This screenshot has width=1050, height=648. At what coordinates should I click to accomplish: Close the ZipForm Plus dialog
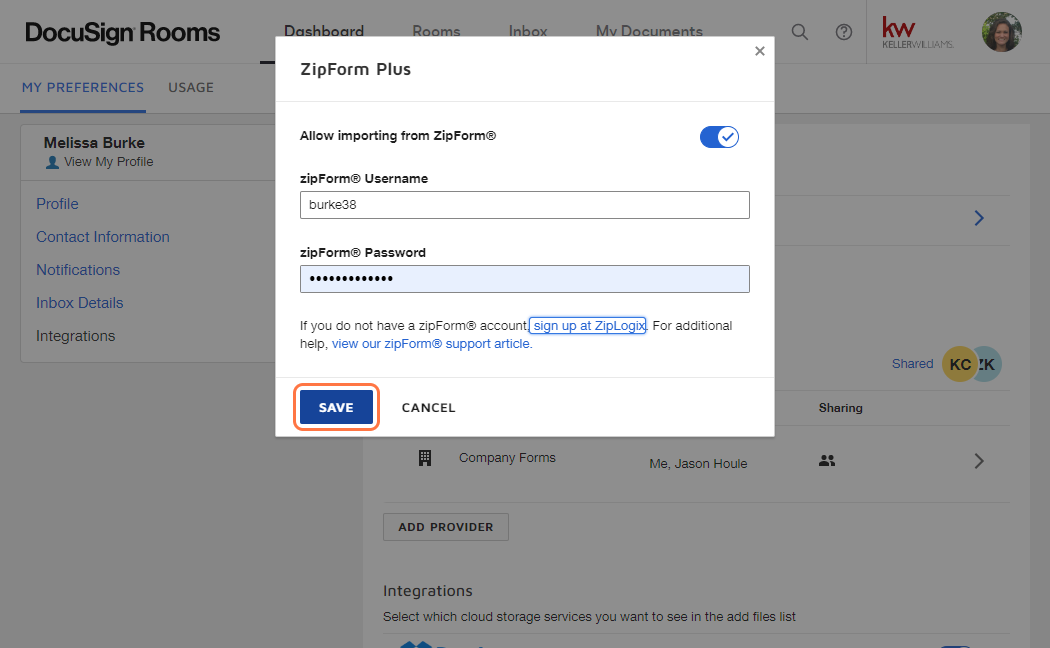759,51
